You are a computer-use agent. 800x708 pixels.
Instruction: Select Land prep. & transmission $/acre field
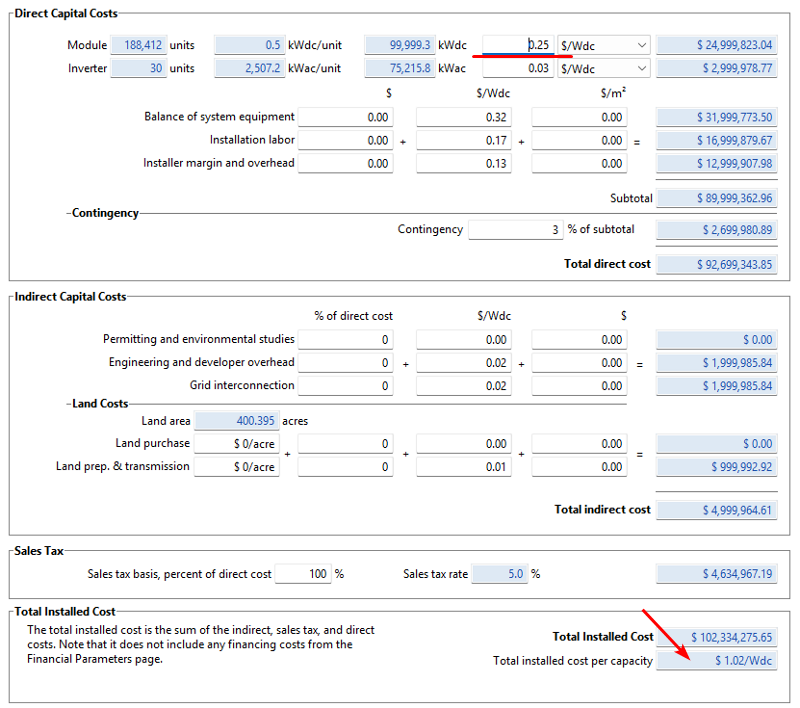tap(237, 467)
